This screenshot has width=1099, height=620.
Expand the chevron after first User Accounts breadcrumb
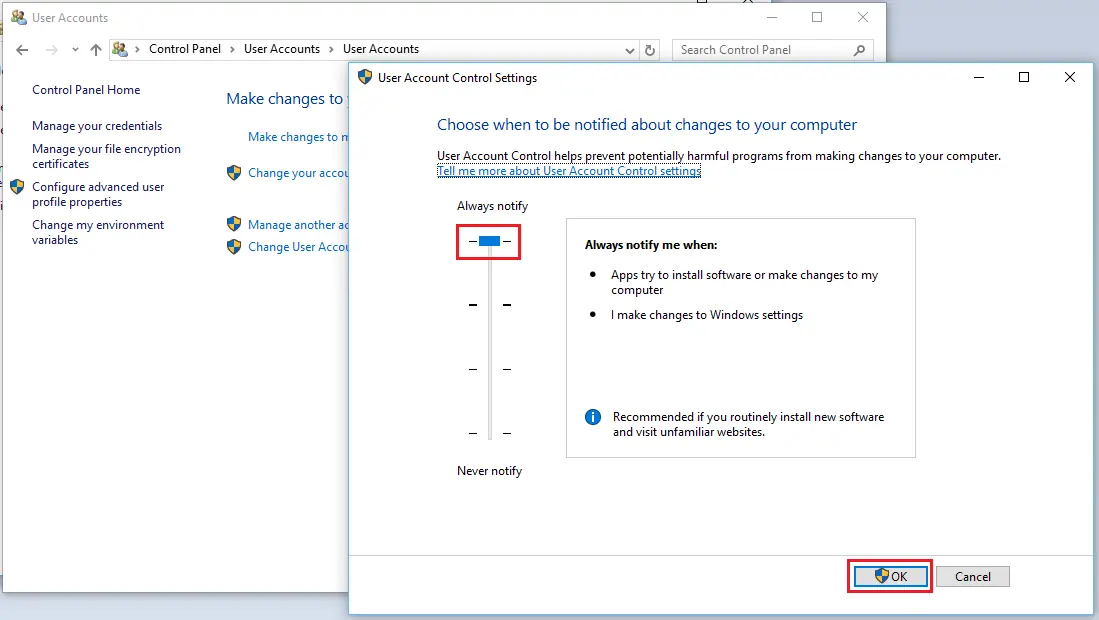point(332,49)
